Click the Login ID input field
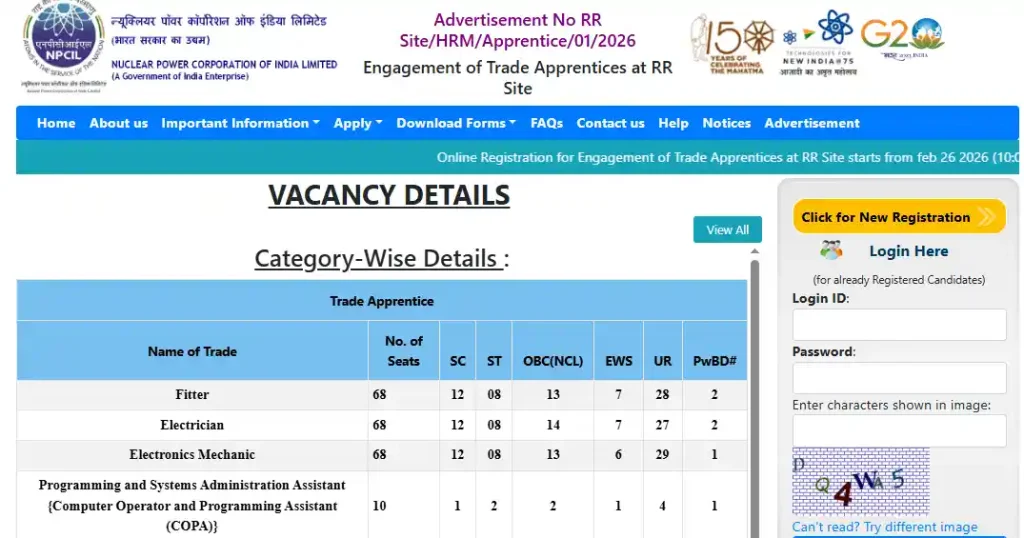 click(x=898, y=325)
